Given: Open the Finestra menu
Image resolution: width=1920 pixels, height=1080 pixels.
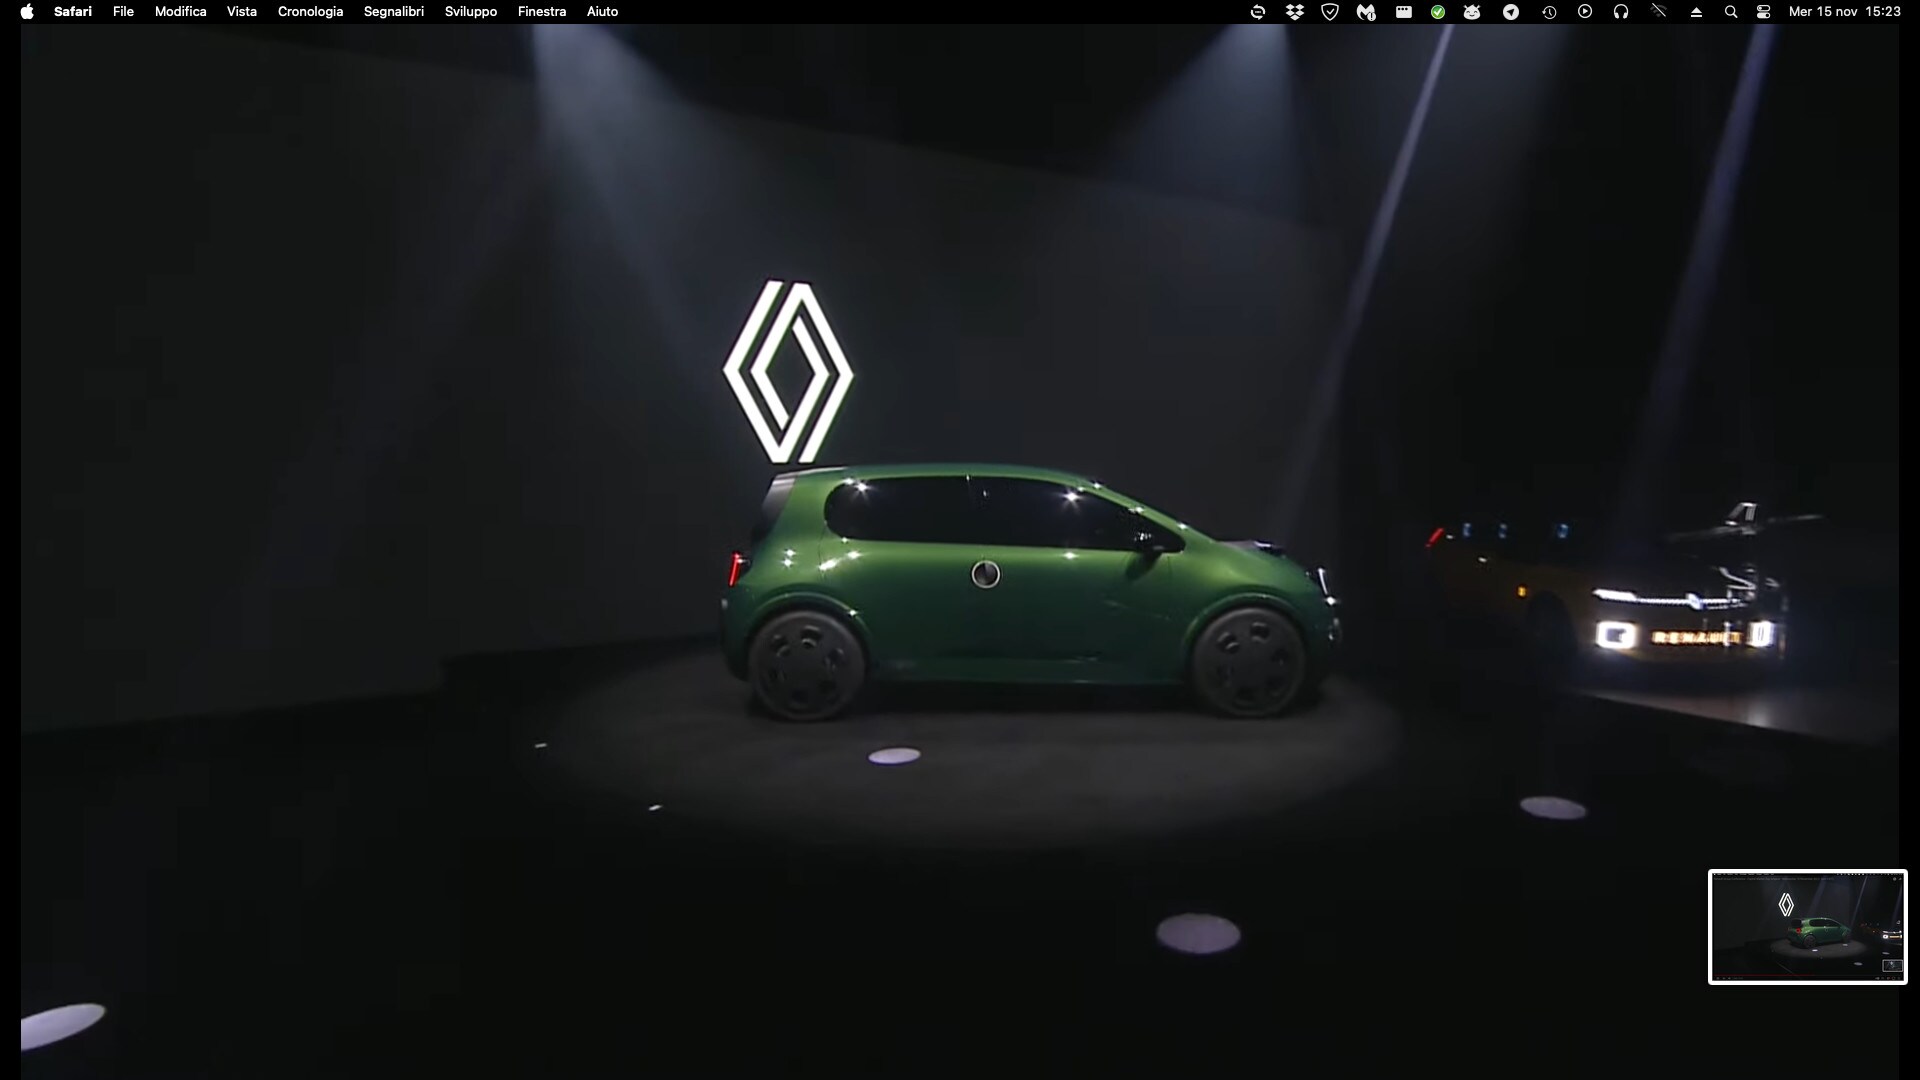Looking at the screenshot, I should (x=542, y=12).
